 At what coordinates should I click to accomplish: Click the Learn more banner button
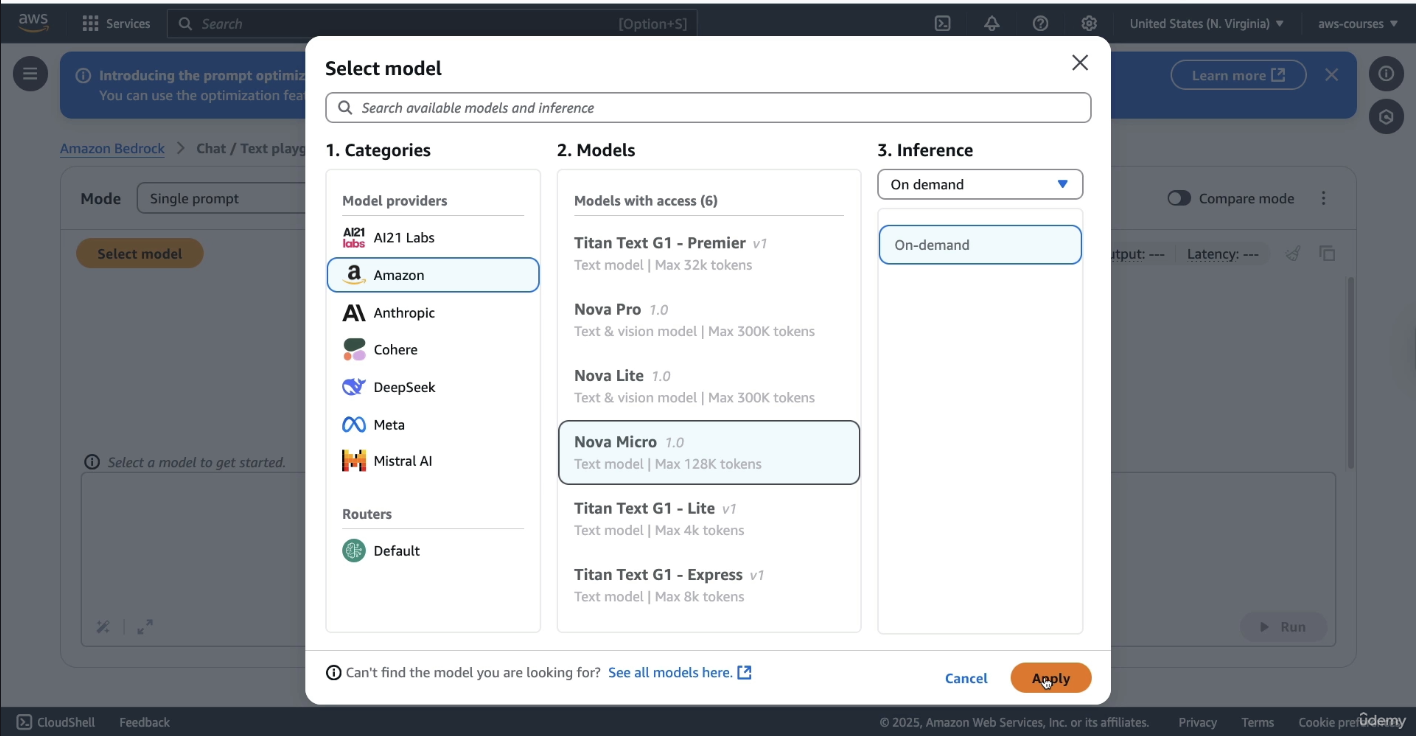[x=1238, y=75]
